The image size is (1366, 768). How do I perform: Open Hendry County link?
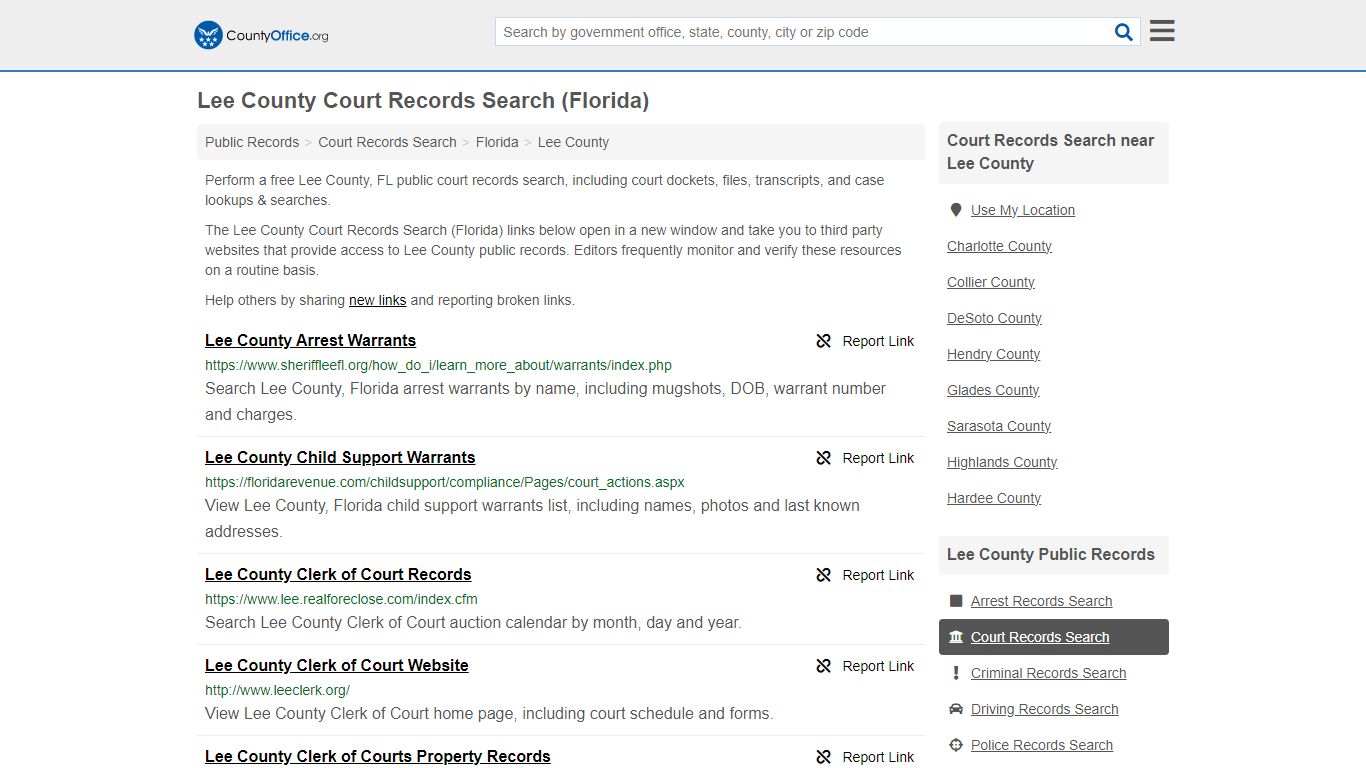coord(993,354)
